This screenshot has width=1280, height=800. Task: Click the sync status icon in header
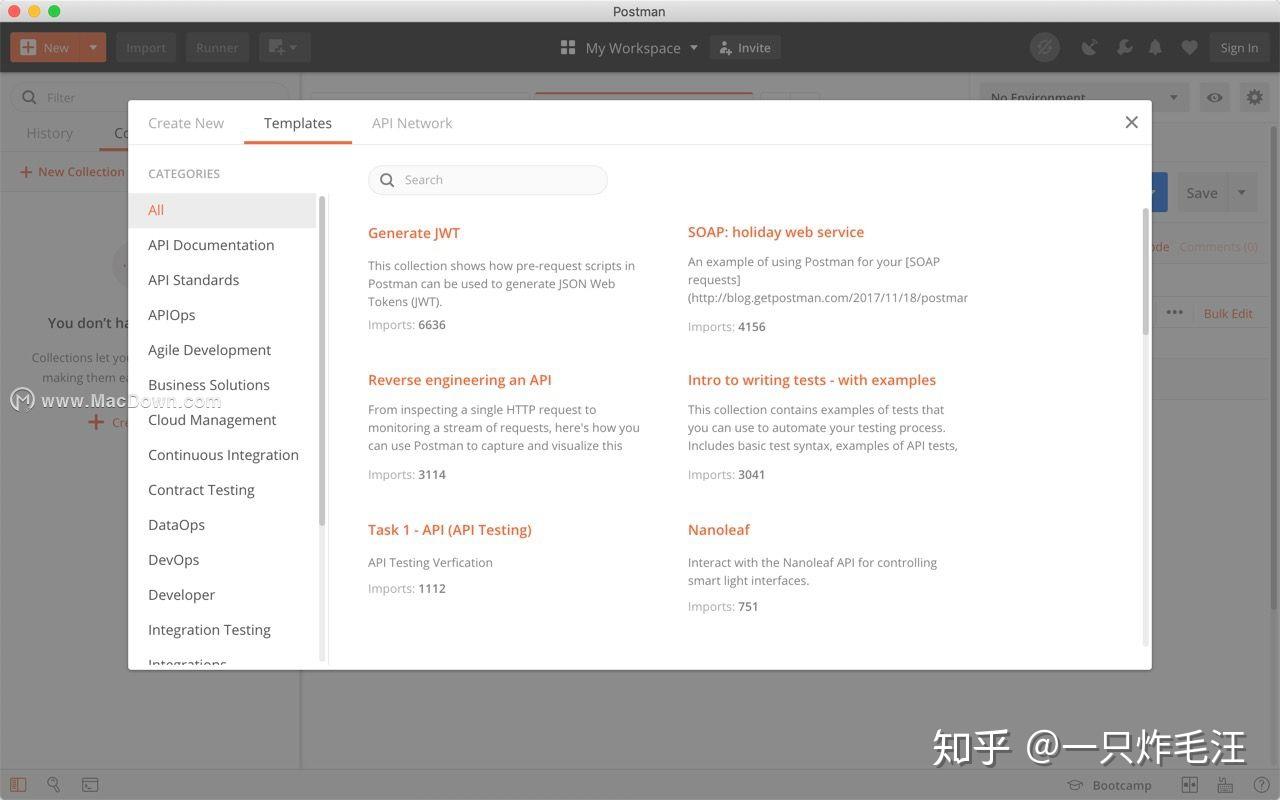[x=1045, y=47]
